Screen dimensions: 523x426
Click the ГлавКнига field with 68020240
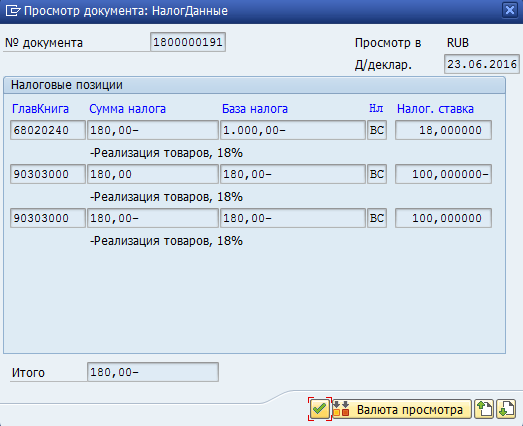(48, 130)
